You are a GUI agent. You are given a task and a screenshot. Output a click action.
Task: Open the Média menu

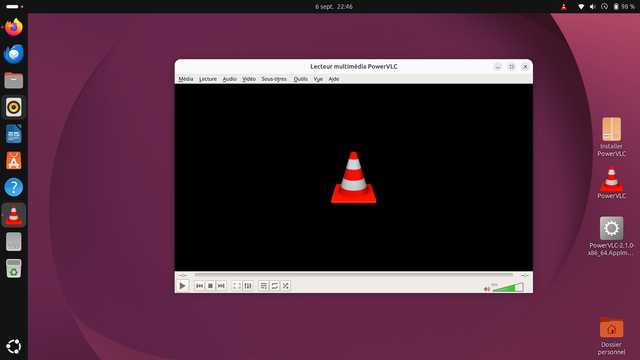click(186, 79)
